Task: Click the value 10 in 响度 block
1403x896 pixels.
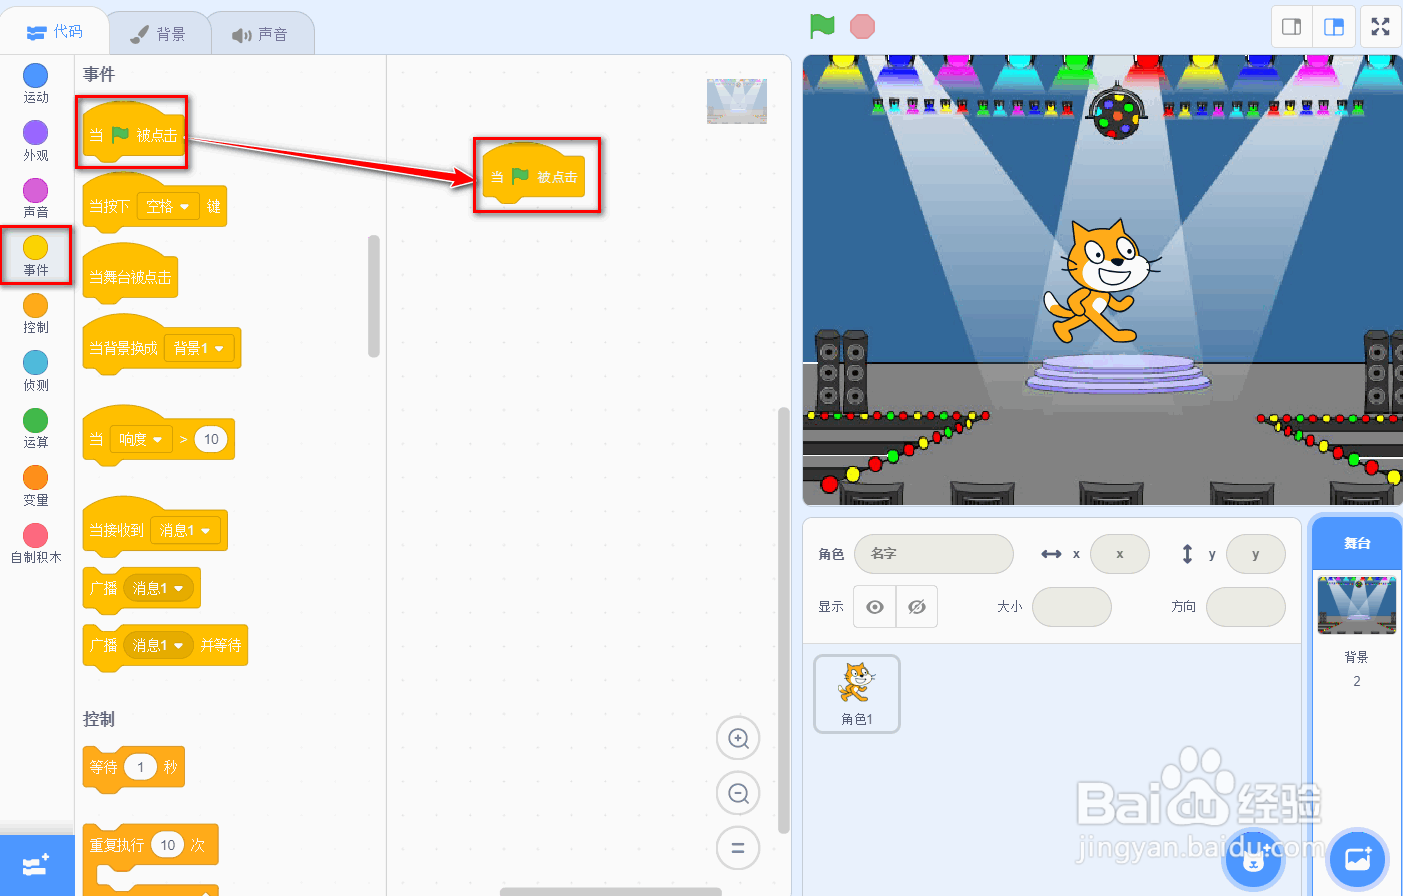Action: click(211, 439)
